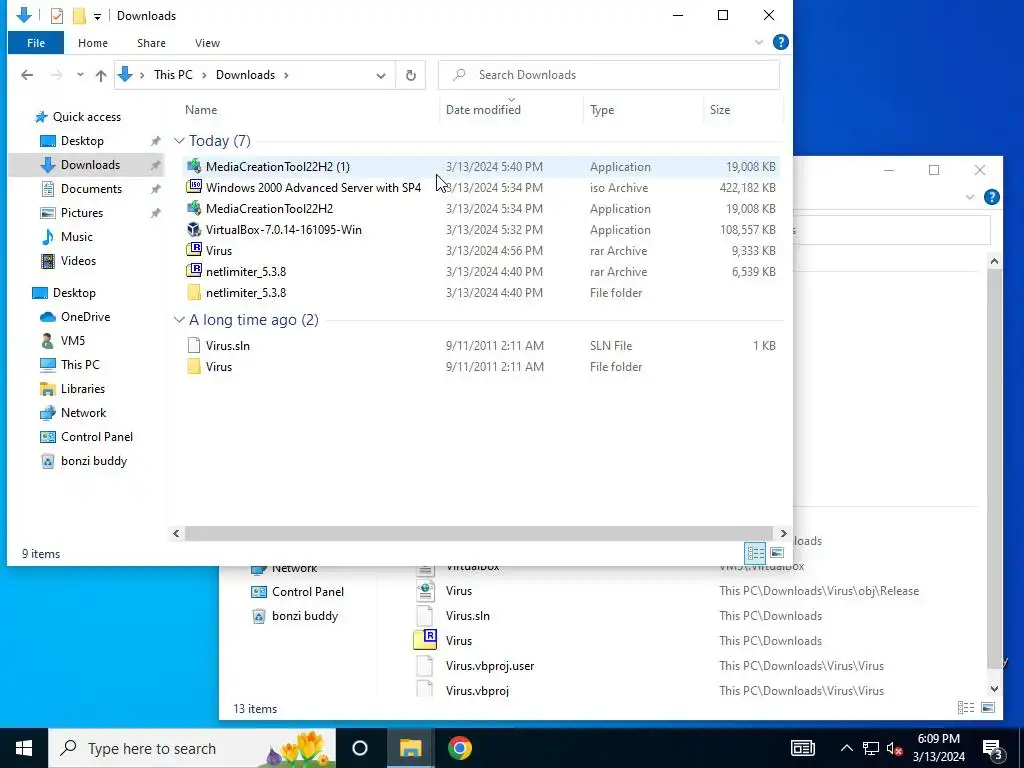
Task: Click the Back navigation arrow
Action: coord(27,75)
